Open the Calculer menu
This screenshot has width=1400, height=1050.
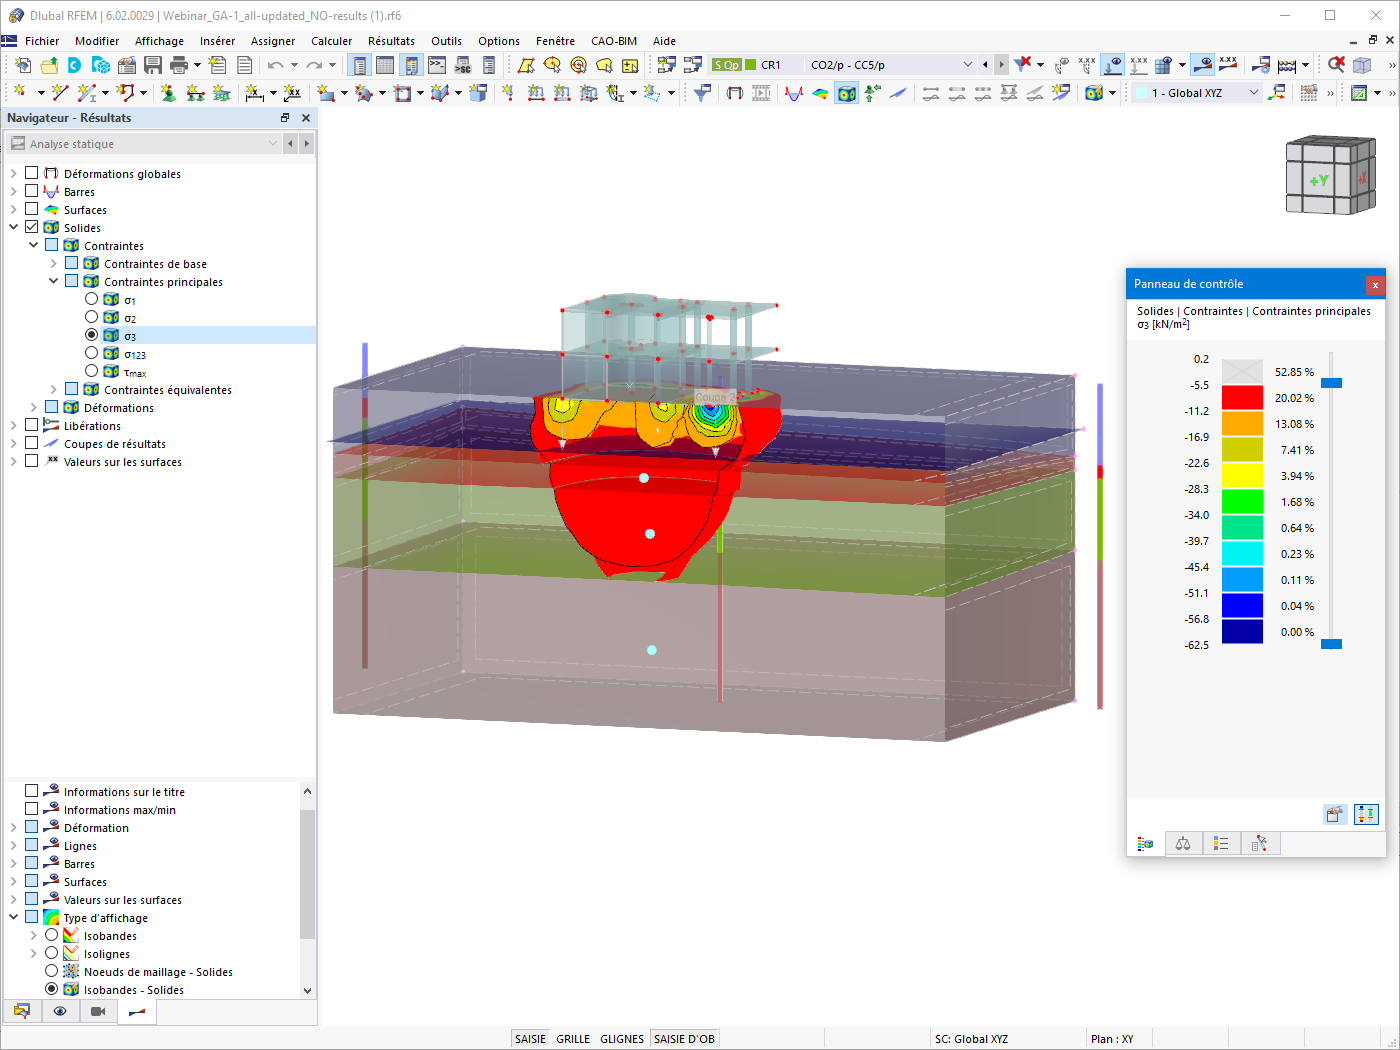pyautogui.click(x=331, y=41)
